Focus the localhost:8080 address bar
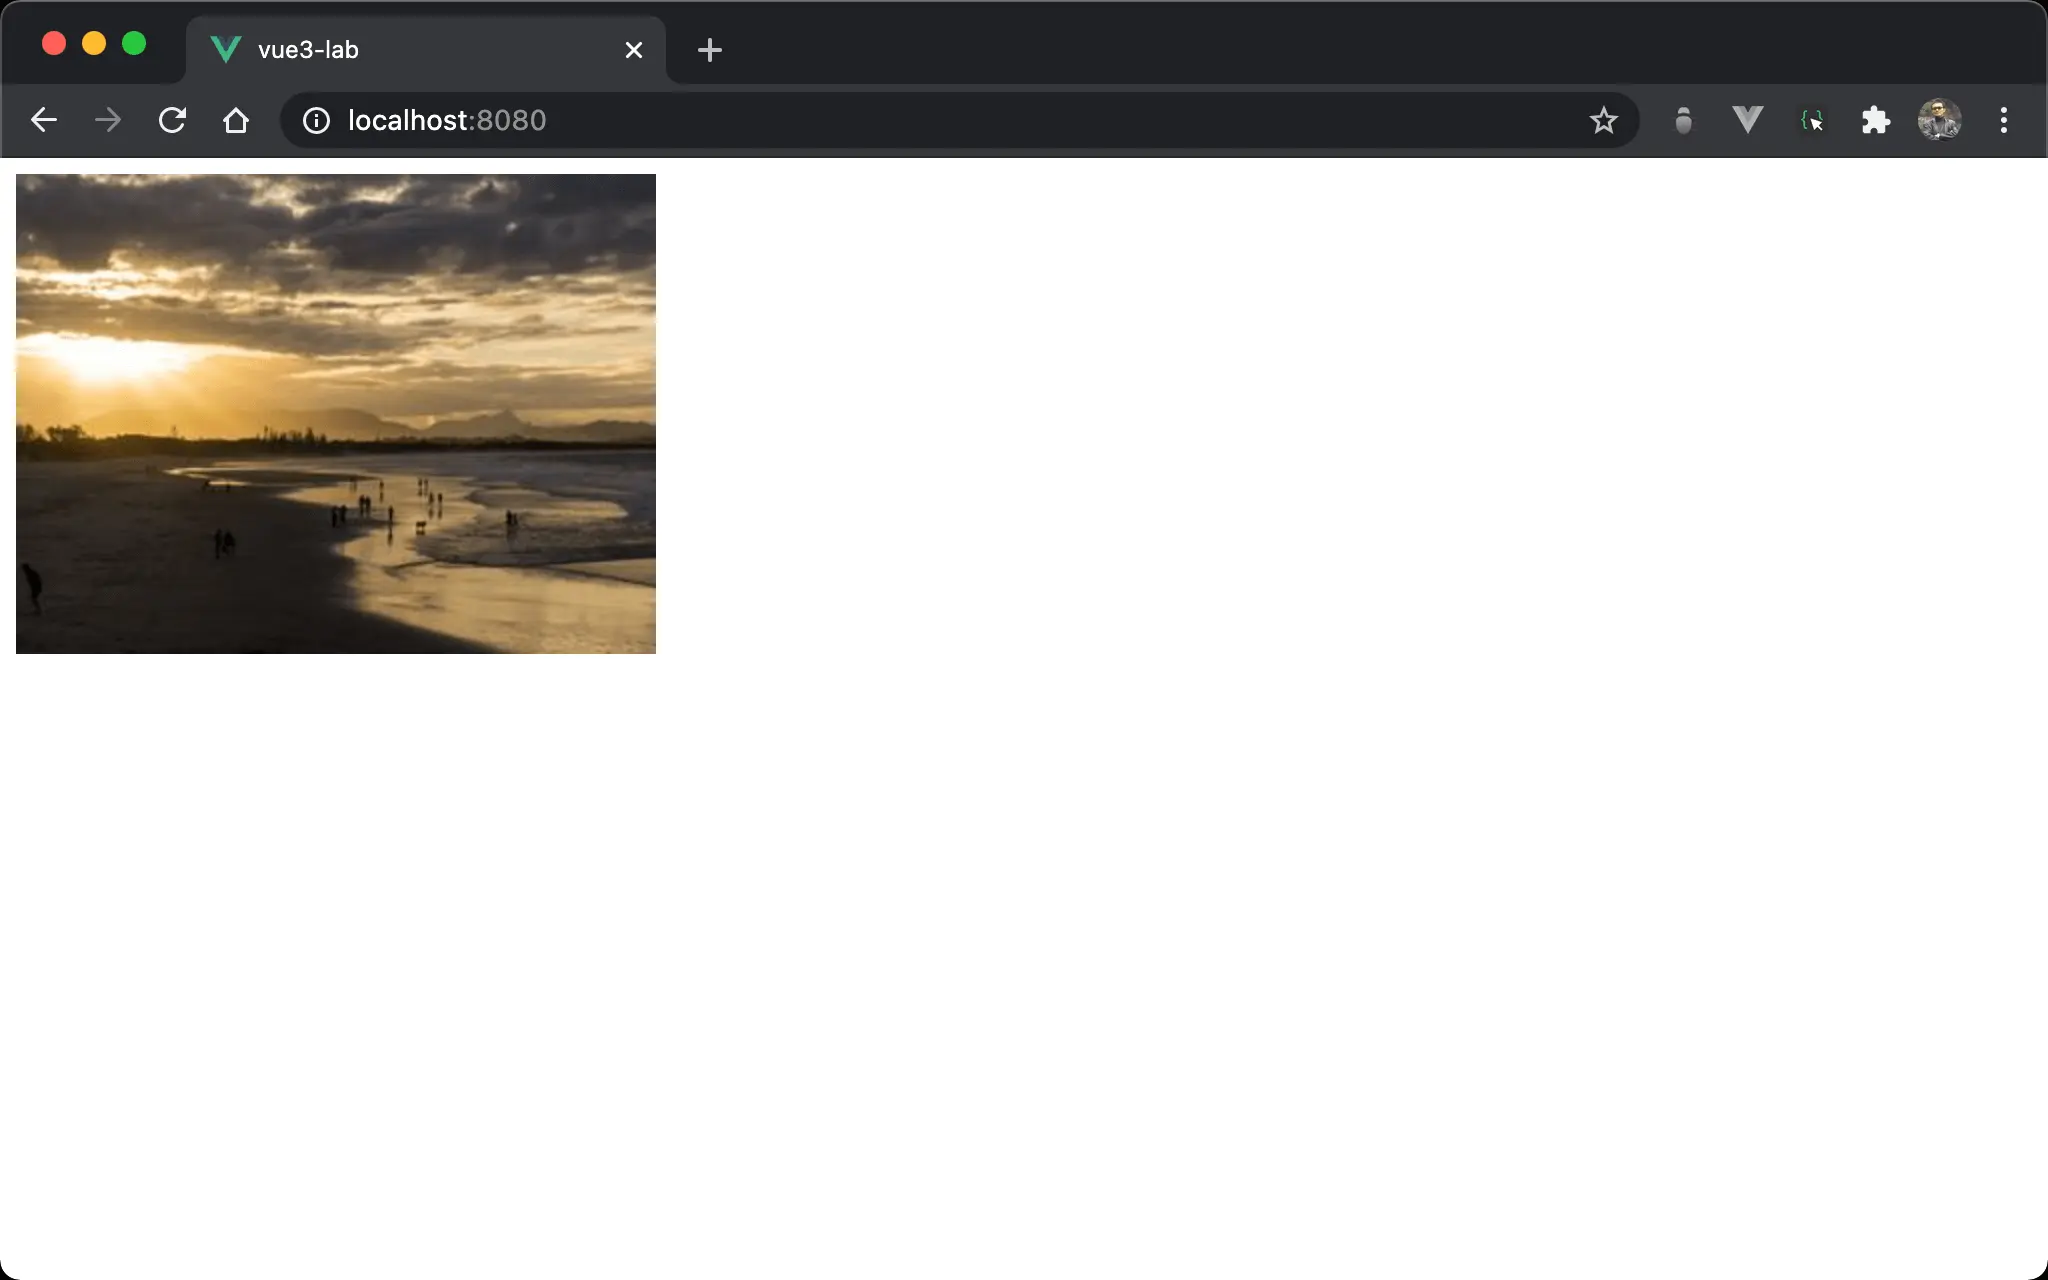The width and height of the screenshot is (2048, 1280). (900, 120)
